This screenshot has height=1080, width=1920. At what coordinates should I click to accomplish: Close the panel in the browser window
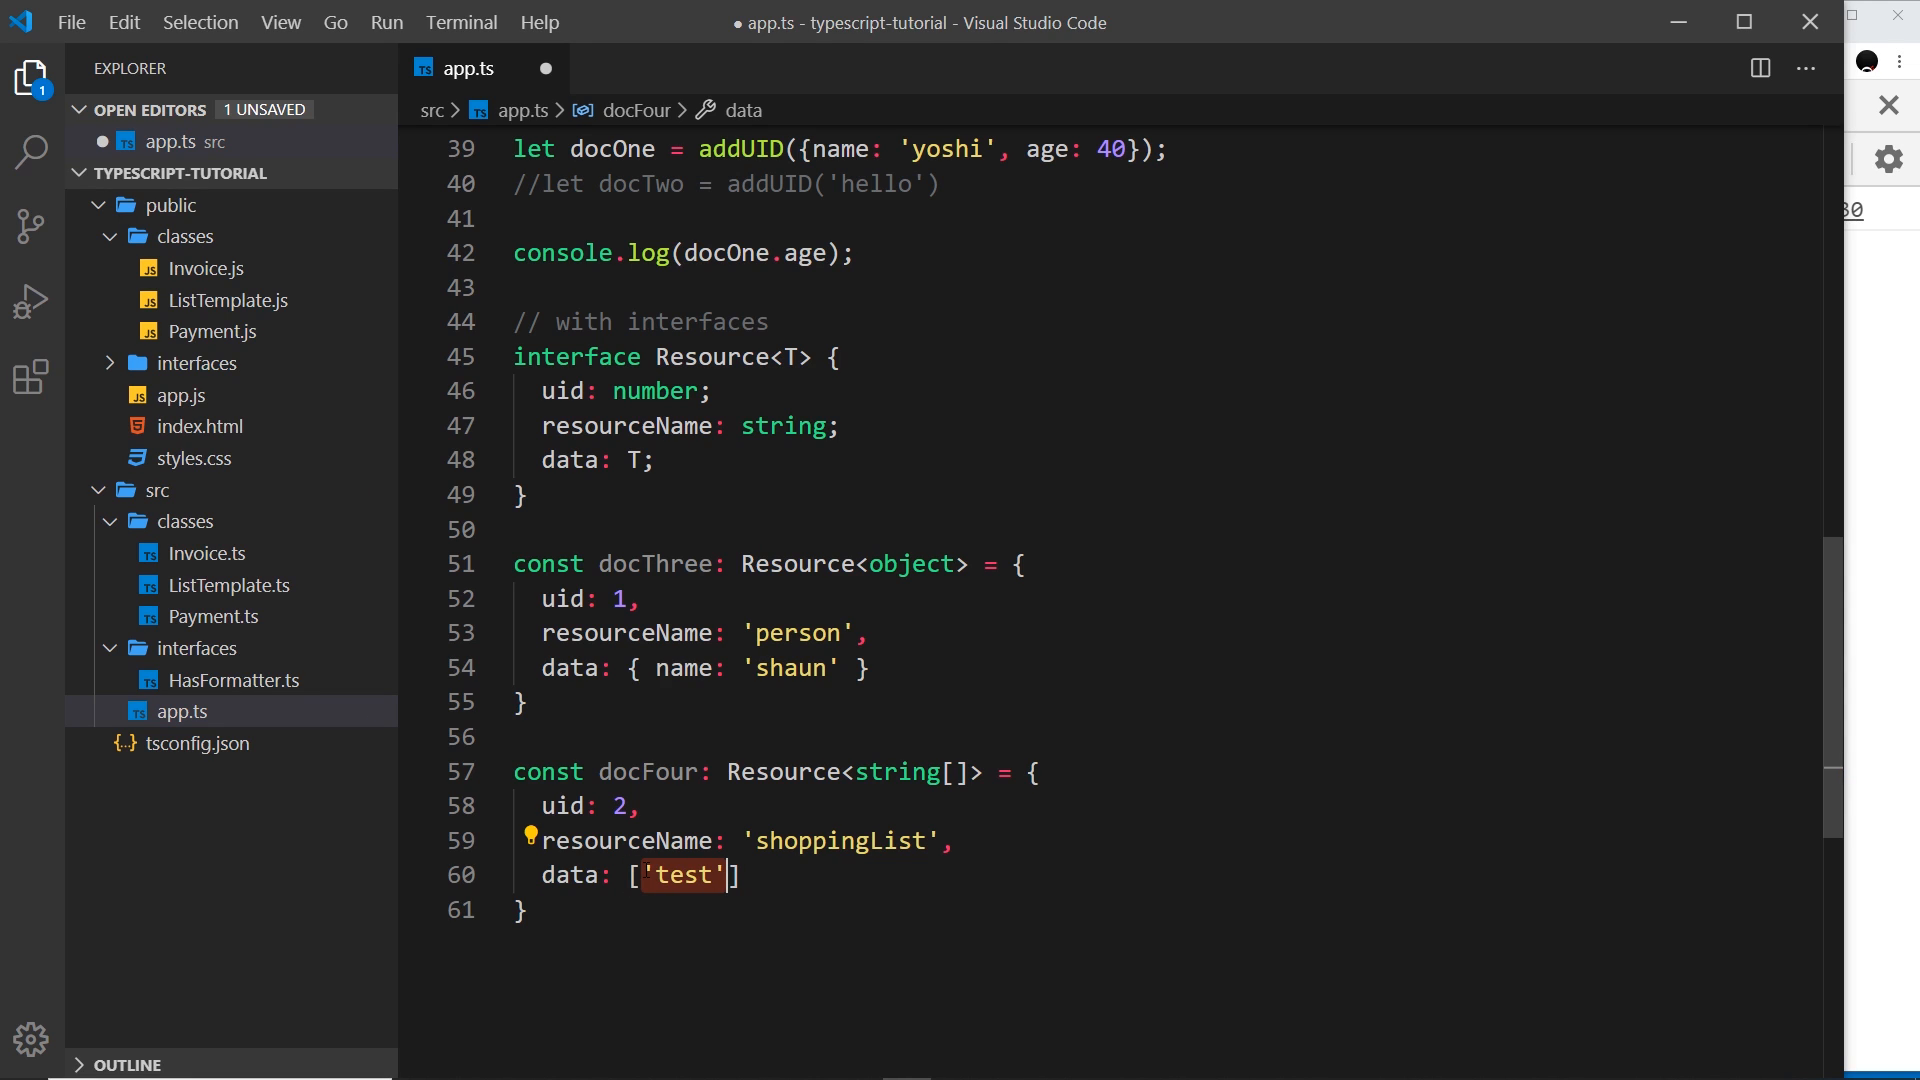click(1888, 104)
